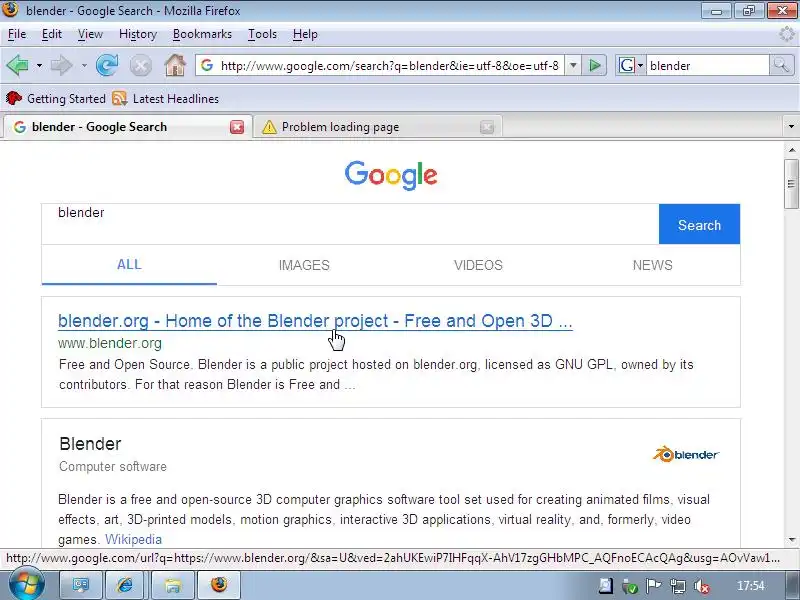Select the ALL results tab
The width and height of the screenshot is (800, 600).
pos(129,265)
